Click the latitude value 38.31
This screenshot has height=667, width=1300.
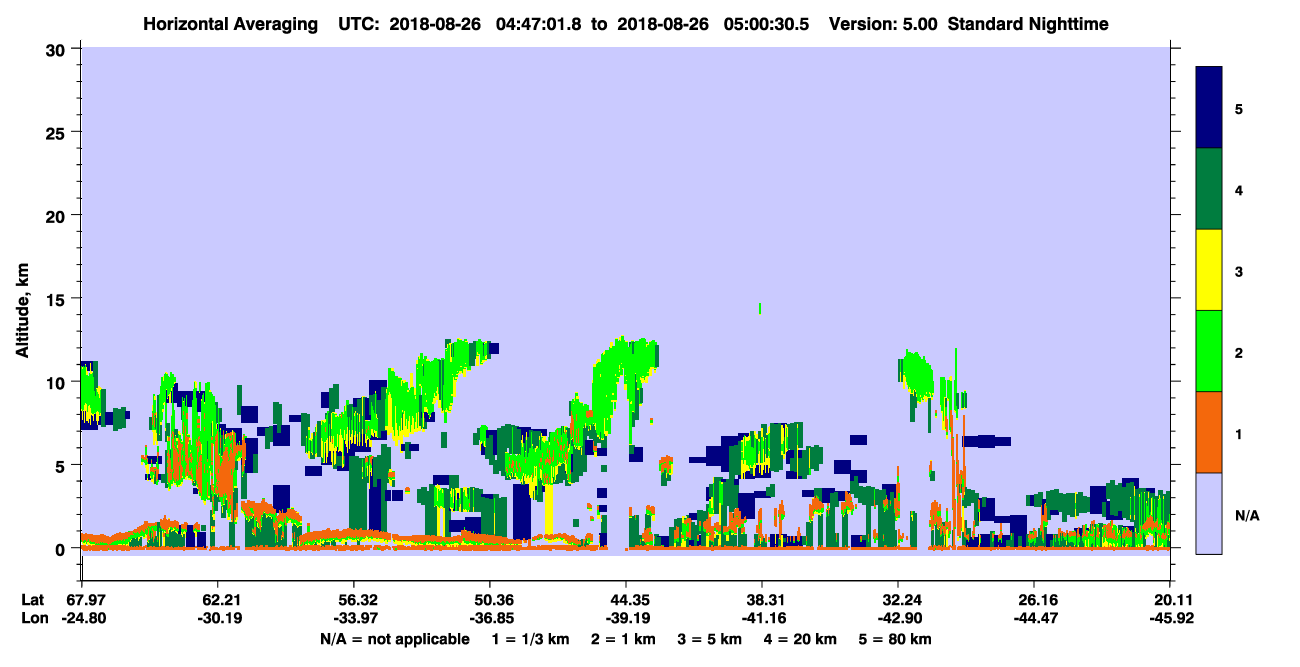click(x=762, y=601)
